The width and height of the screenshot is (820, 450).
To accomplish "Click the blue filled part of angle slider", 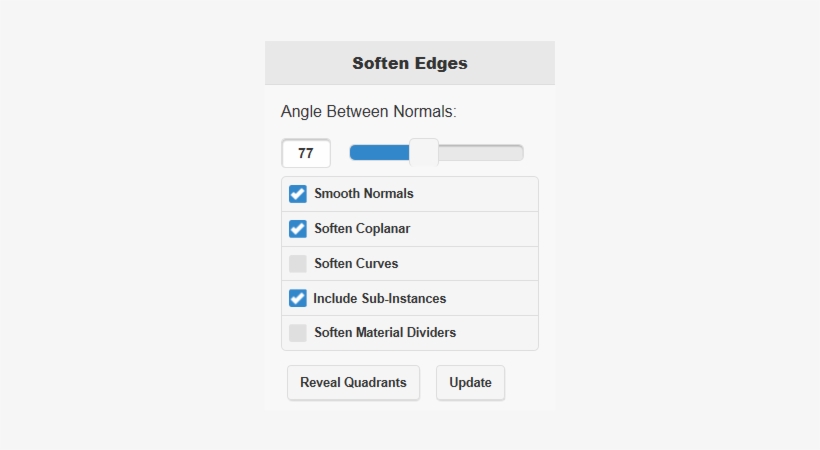I will (x=380, y=153).
